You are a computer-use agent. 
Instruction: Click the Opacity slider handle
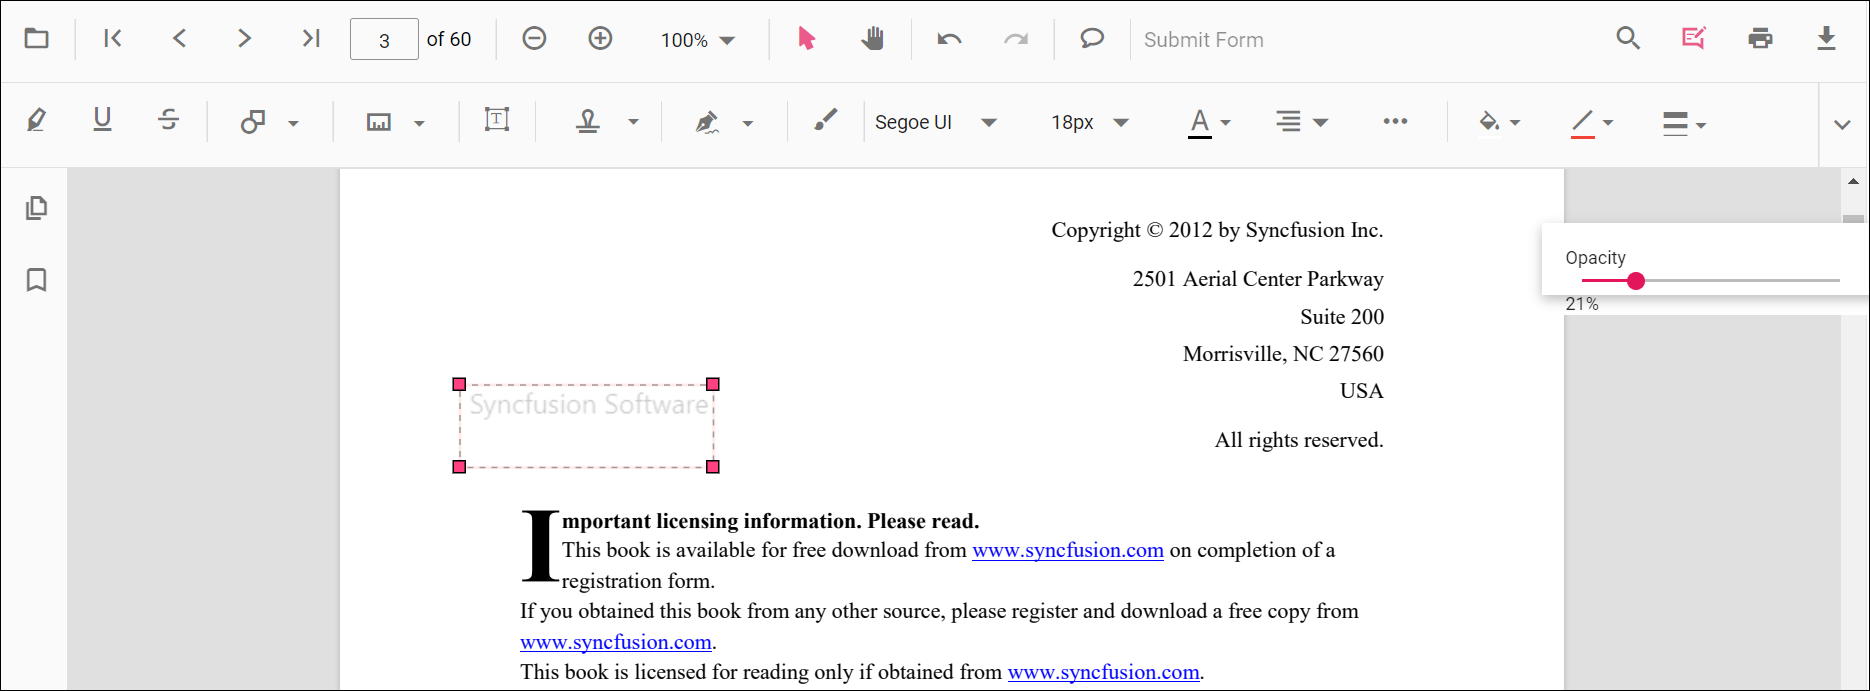coord(1636,281)
